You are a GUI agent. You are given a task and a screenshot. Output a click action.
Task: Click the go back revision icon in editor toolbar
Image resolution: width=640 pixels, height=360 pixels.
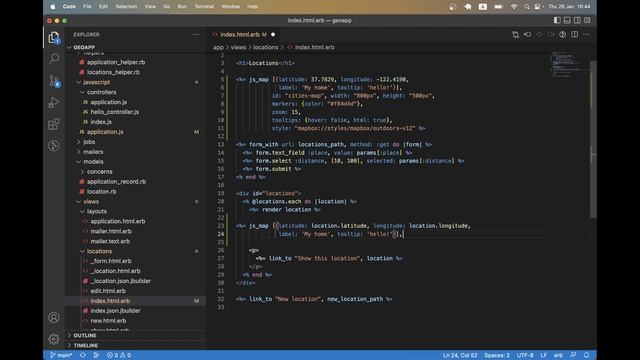click(527, 35)
